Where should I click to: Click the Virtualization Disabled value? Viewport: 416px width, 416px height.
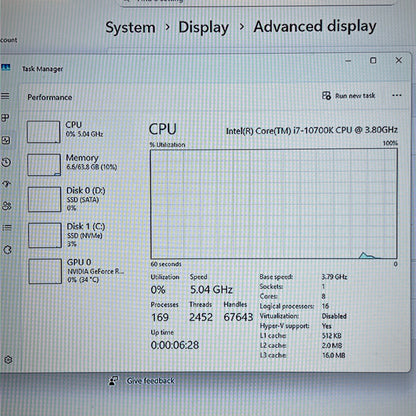pos(334,316)
